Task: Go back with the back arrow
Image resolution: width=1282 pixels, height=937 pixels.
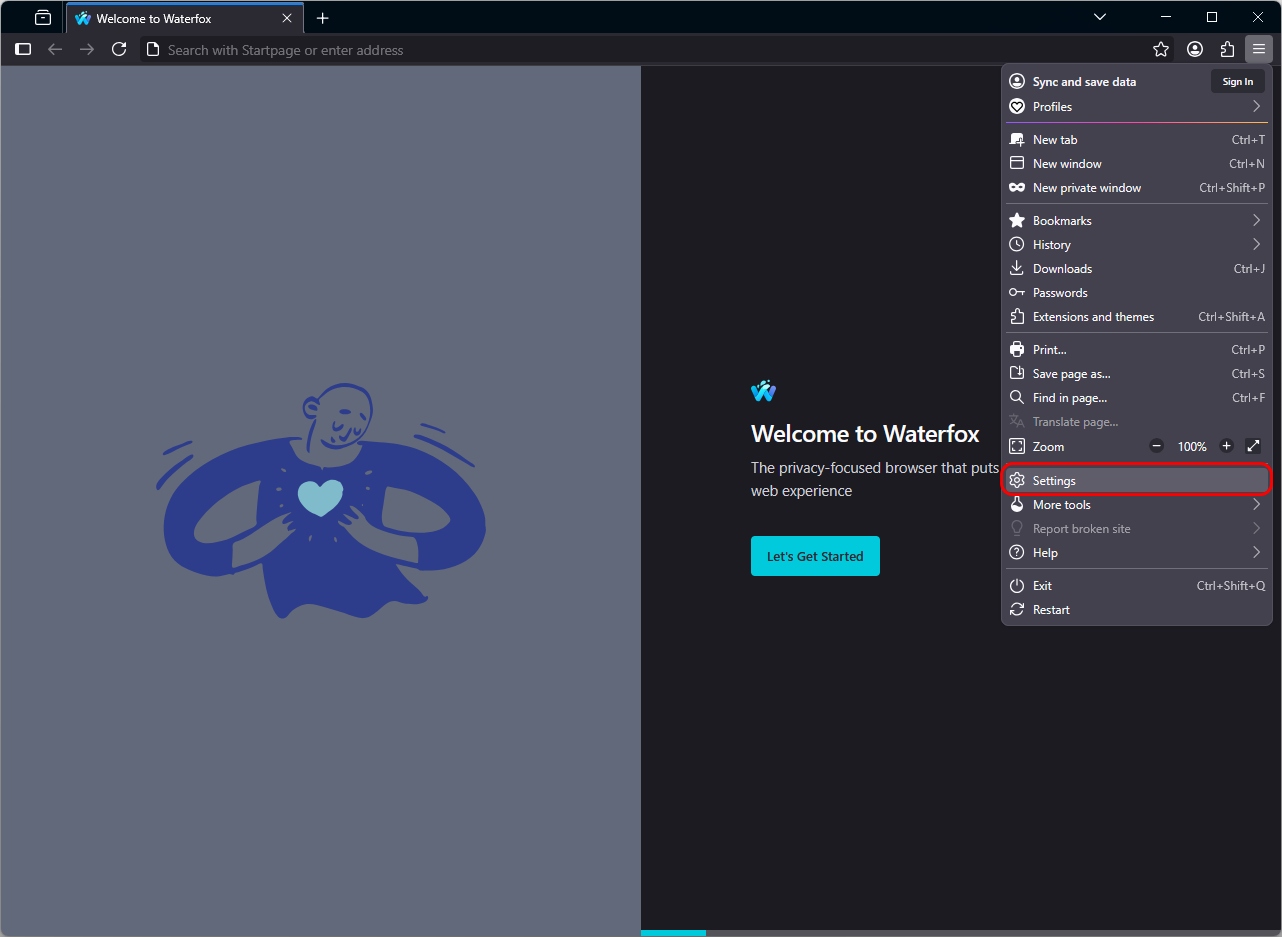Action: [55, 49]
